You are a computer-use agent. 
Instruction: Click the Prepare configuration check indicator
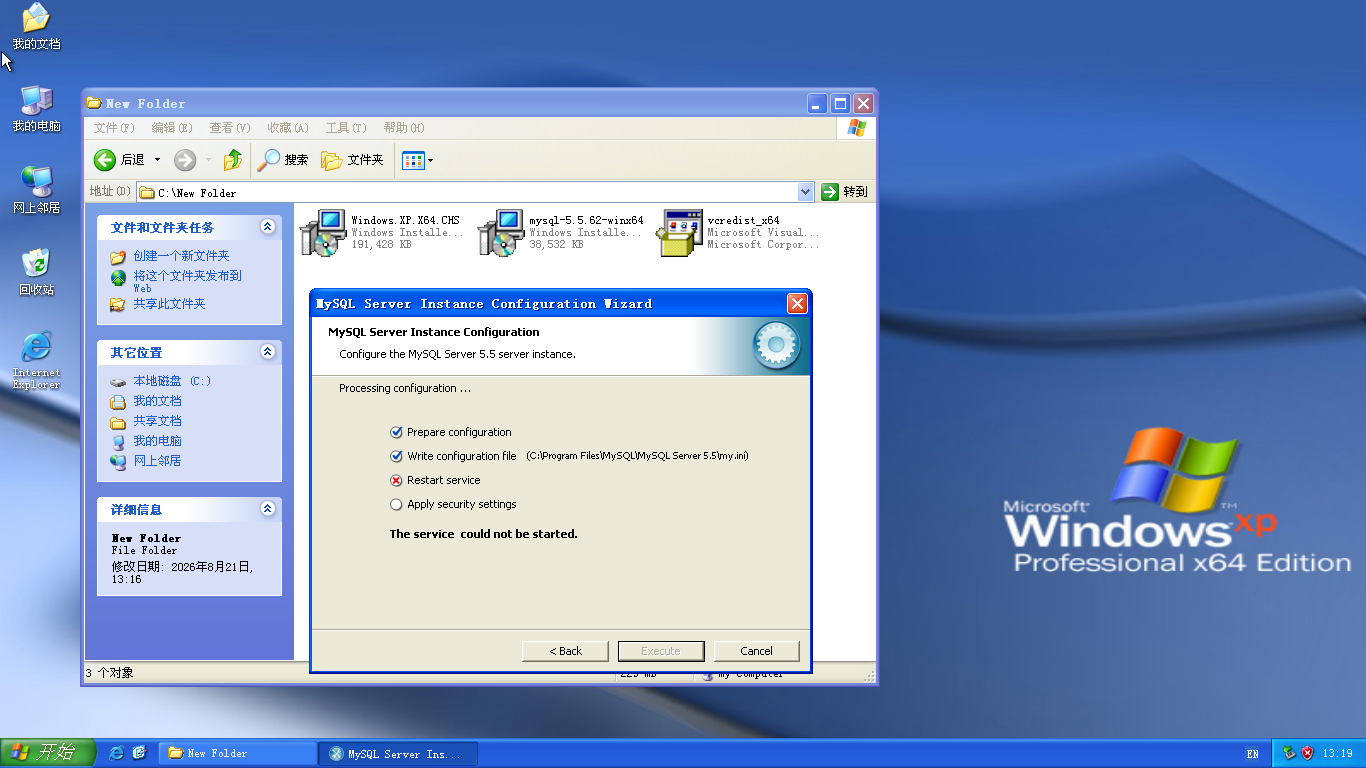(x=396, y=432)
